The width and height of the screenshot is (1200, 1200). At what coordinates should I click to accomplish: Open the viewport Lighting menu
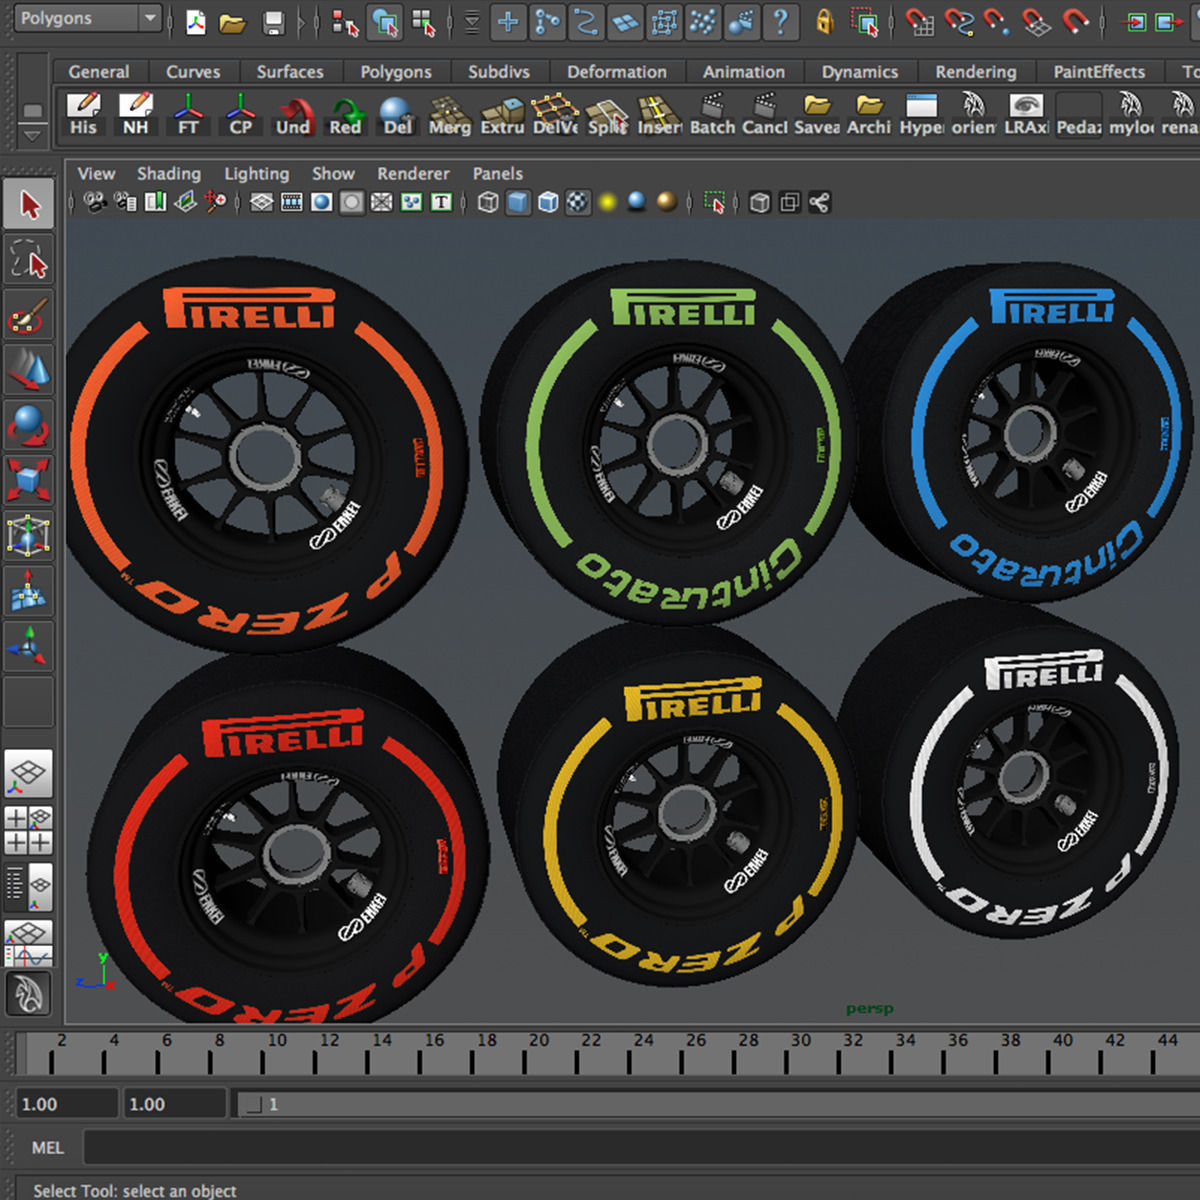(x=256, y=174)
